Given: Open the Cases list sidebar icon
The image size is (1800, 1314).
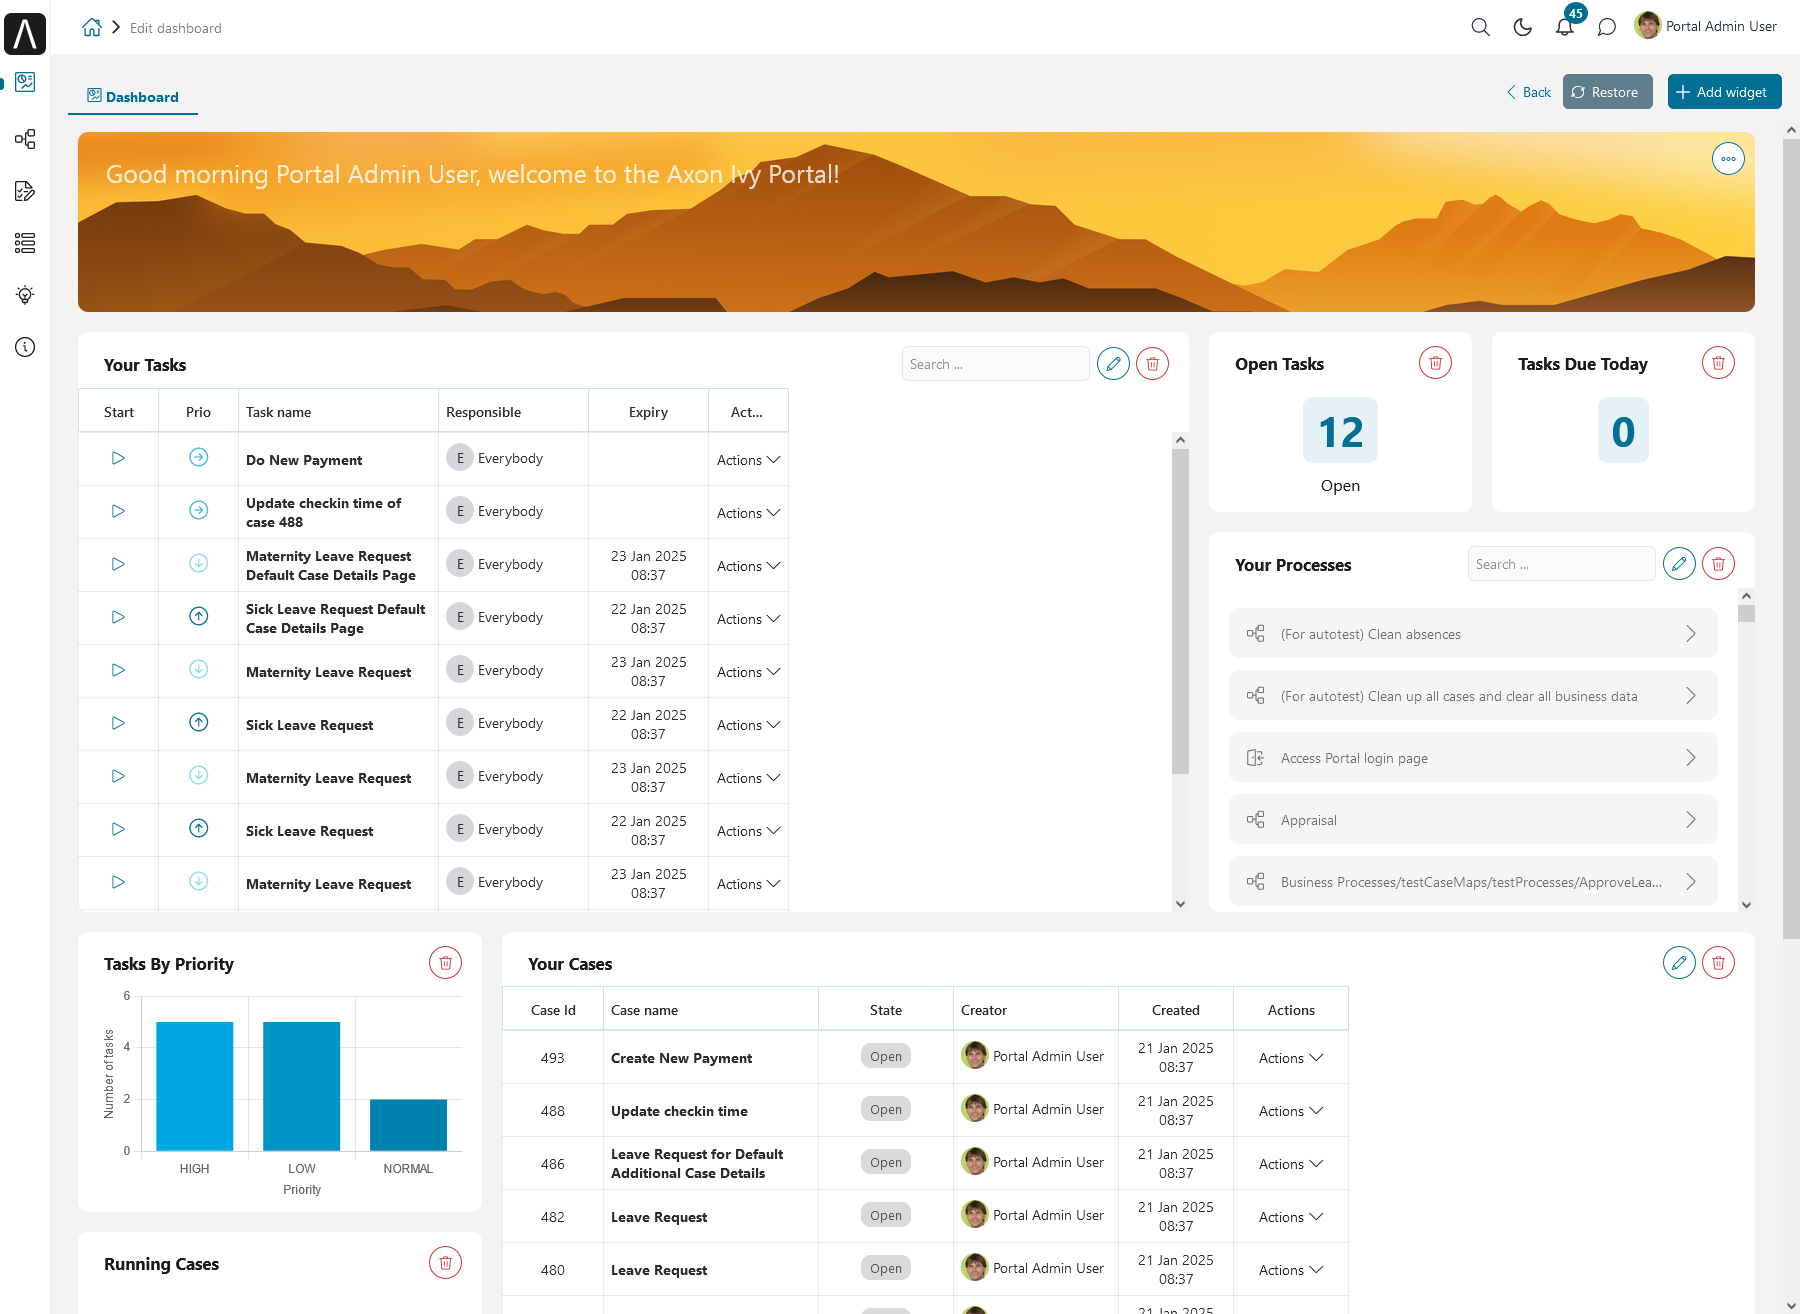Looking at the screenshot, I should (x=25, y=243).
